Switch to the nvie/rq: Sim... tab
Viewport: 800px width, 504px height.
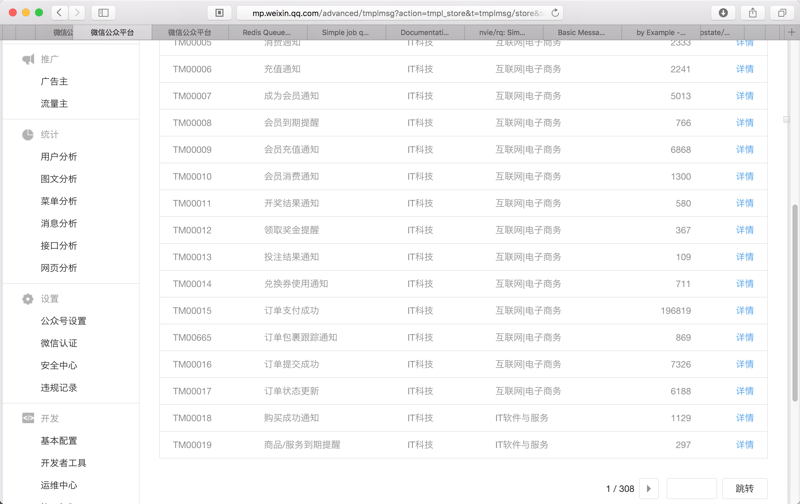[503, 32]
